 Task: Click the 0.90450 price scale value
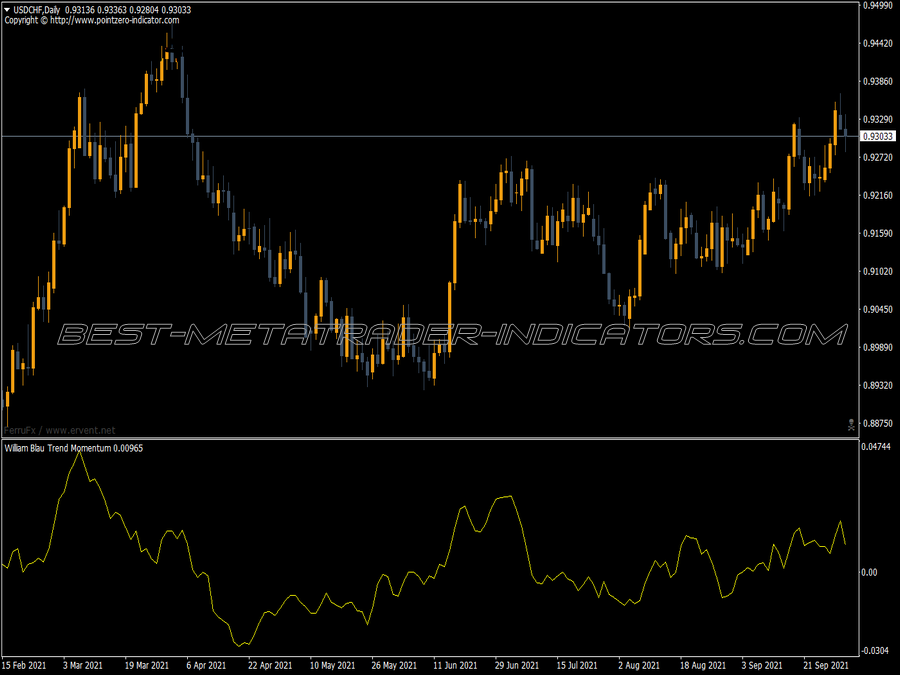click(878, 309)
